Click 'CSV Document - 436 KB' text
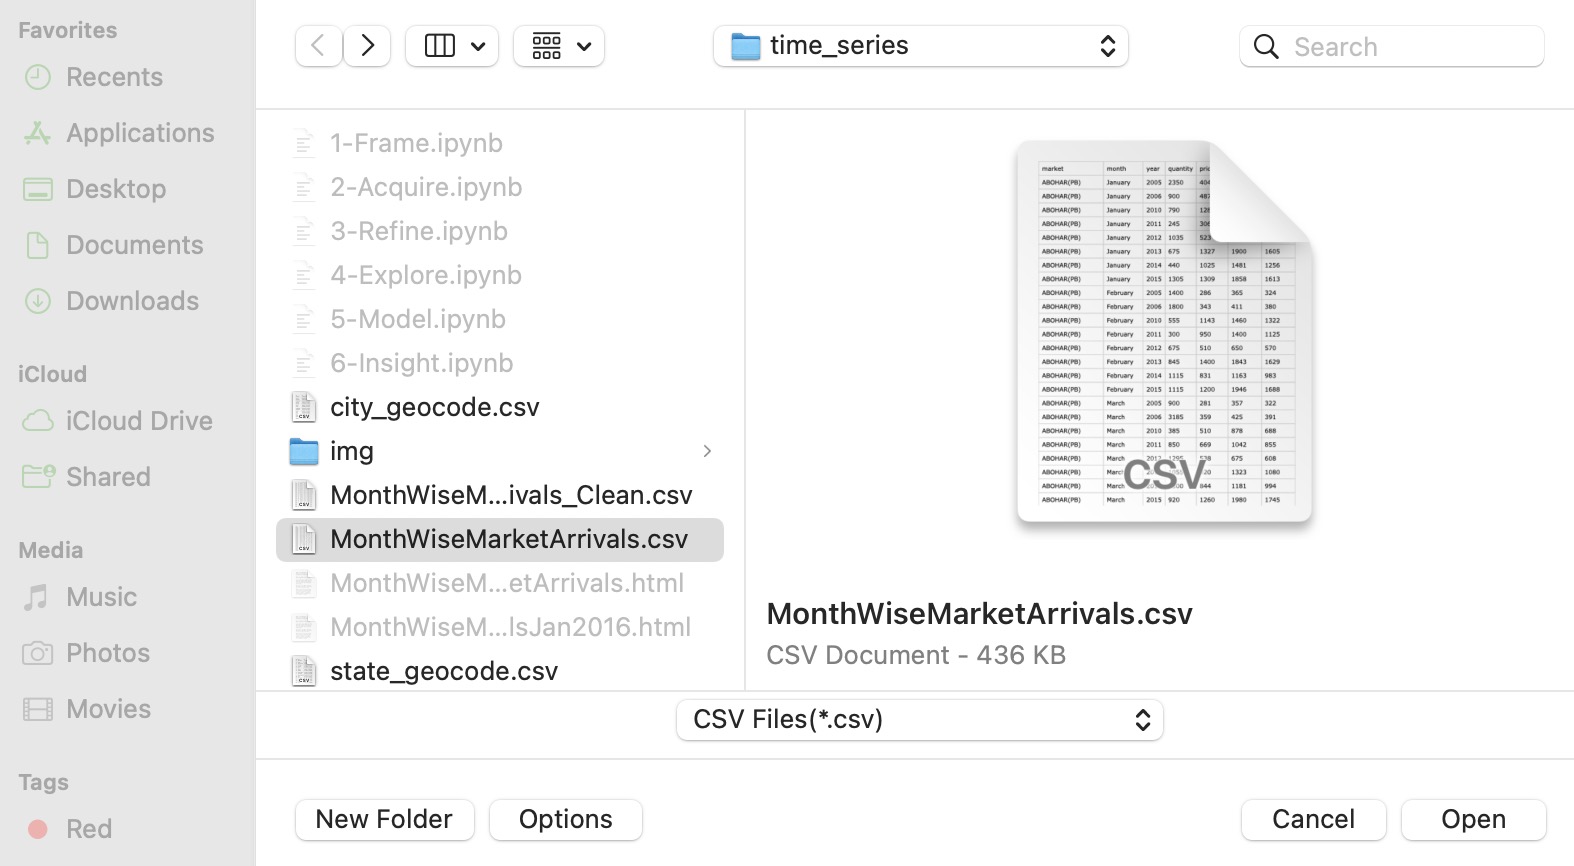1574x866 pixels. coord(916,655)
